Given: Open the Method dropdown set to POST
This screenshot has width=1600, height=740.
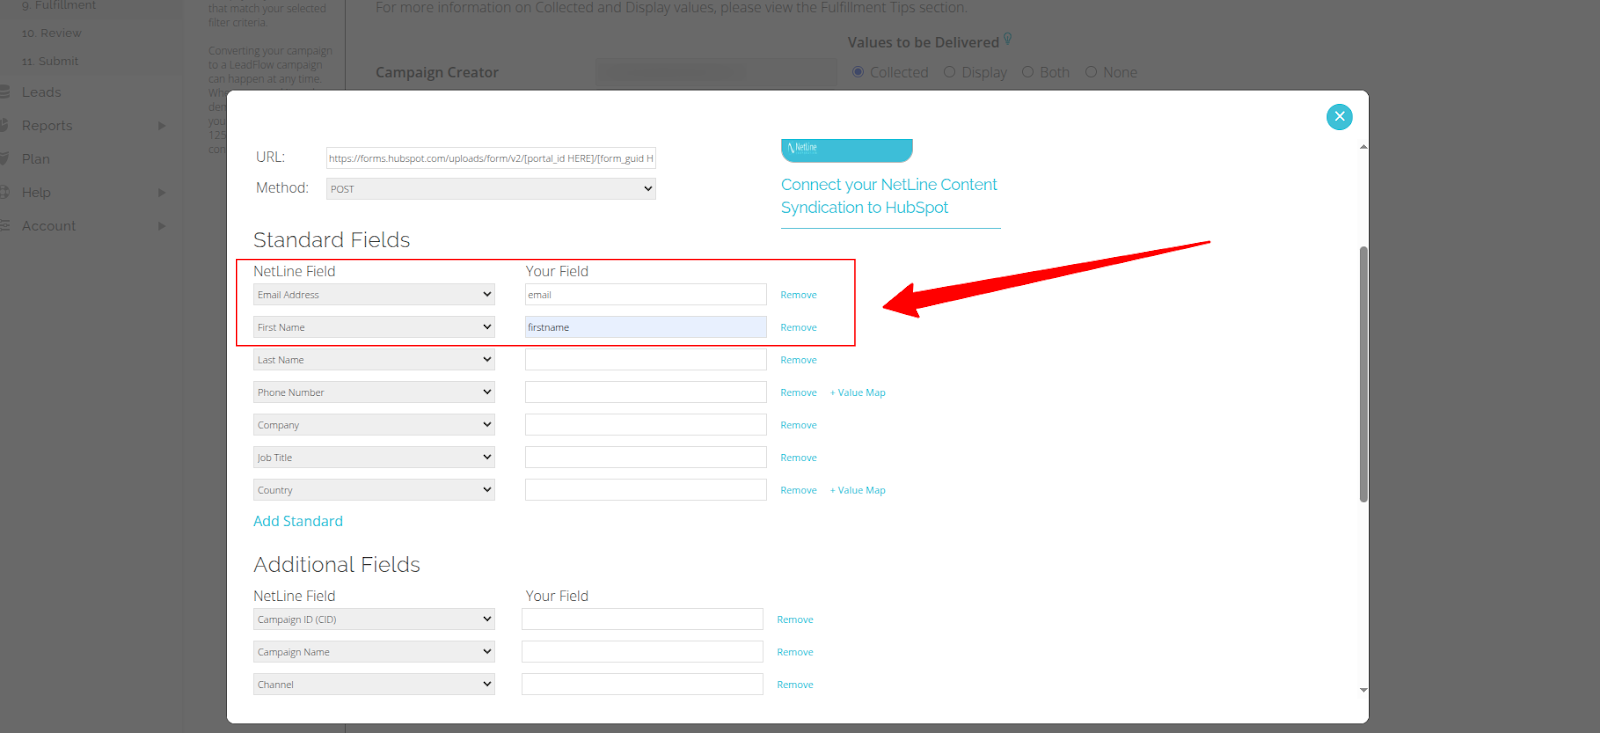Looking at the screenshot, I should point(490,189).
